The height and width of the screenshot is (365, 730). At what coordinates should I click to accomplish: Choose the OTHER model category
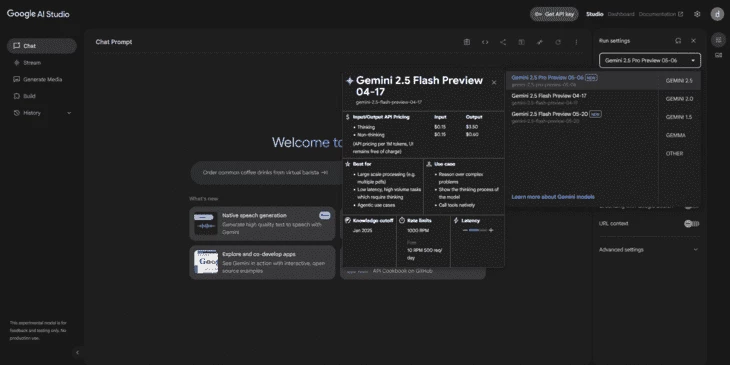click(679, 153)
